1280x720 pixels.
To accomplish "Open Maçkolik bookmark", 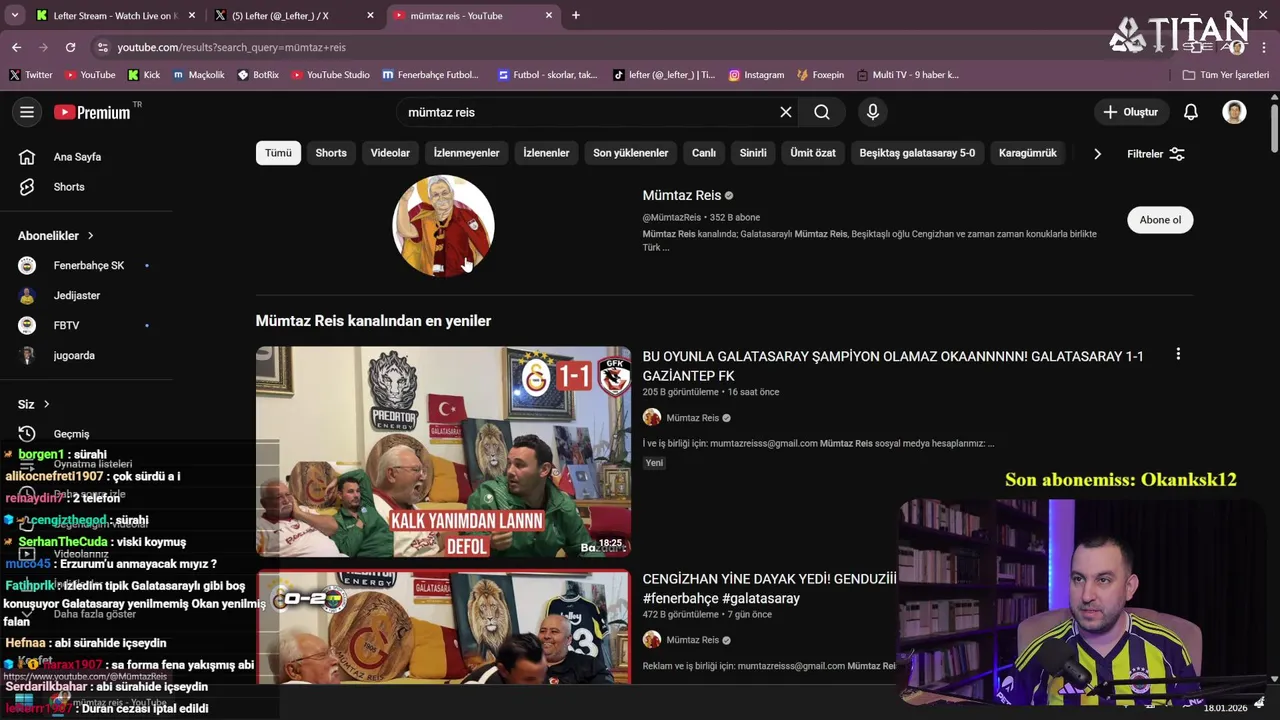I will click(x=199, y=75).
